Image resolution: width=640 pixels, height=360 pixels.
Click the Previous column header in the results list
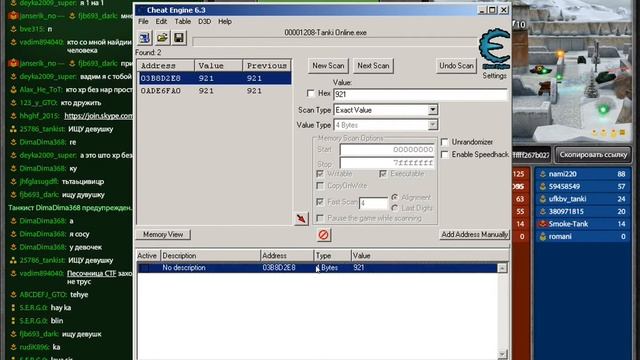point(267,66)
